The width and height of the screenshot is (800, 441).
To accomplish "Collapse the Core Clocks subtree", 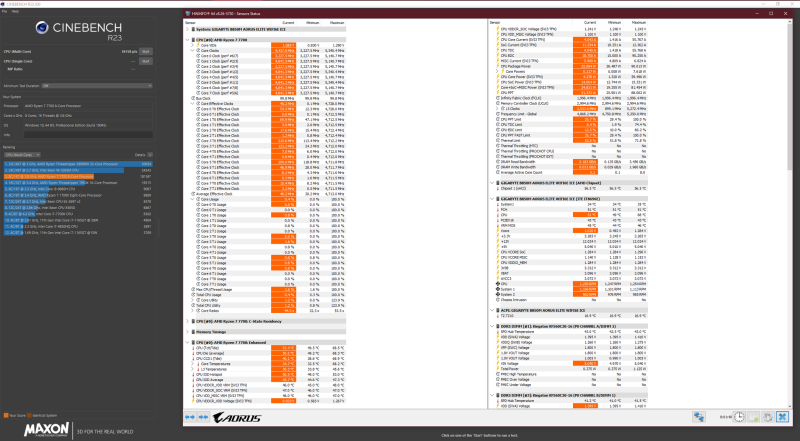I will [192, 51].
